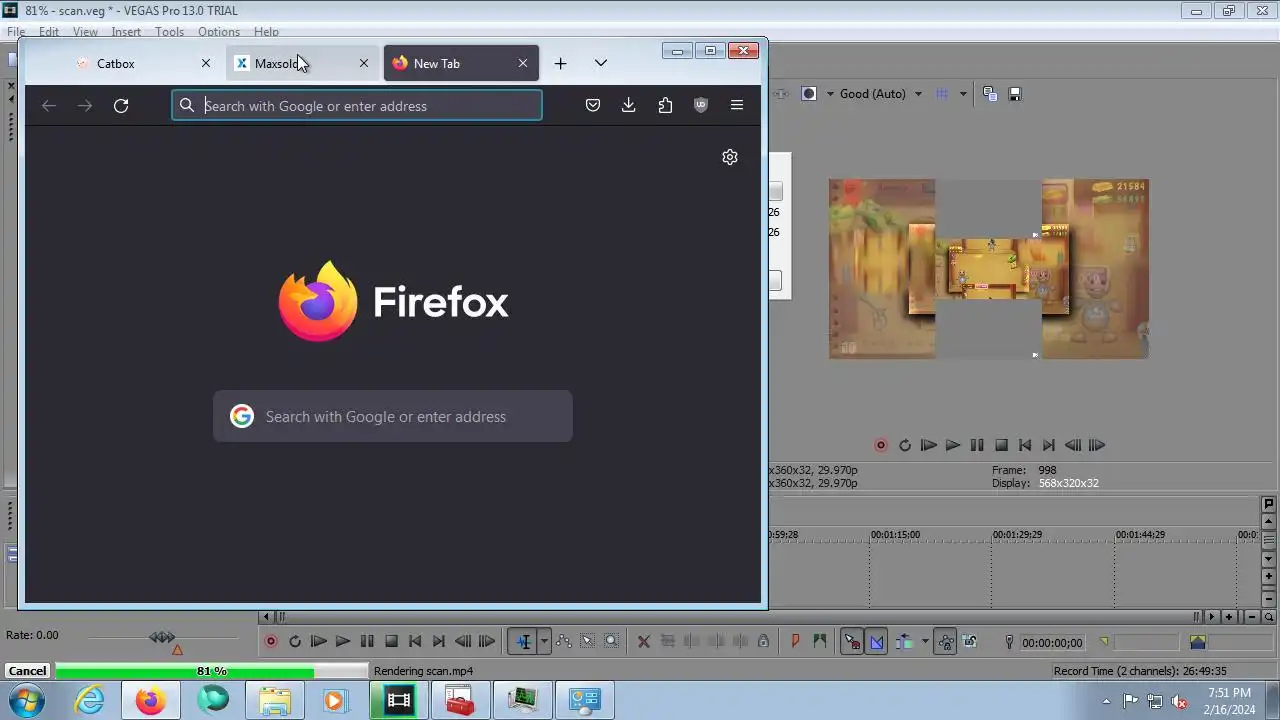Screen dimensions: 1280x720
Task: Toggle loop playback in bottom timeline transport
Action: pos(295,641)
